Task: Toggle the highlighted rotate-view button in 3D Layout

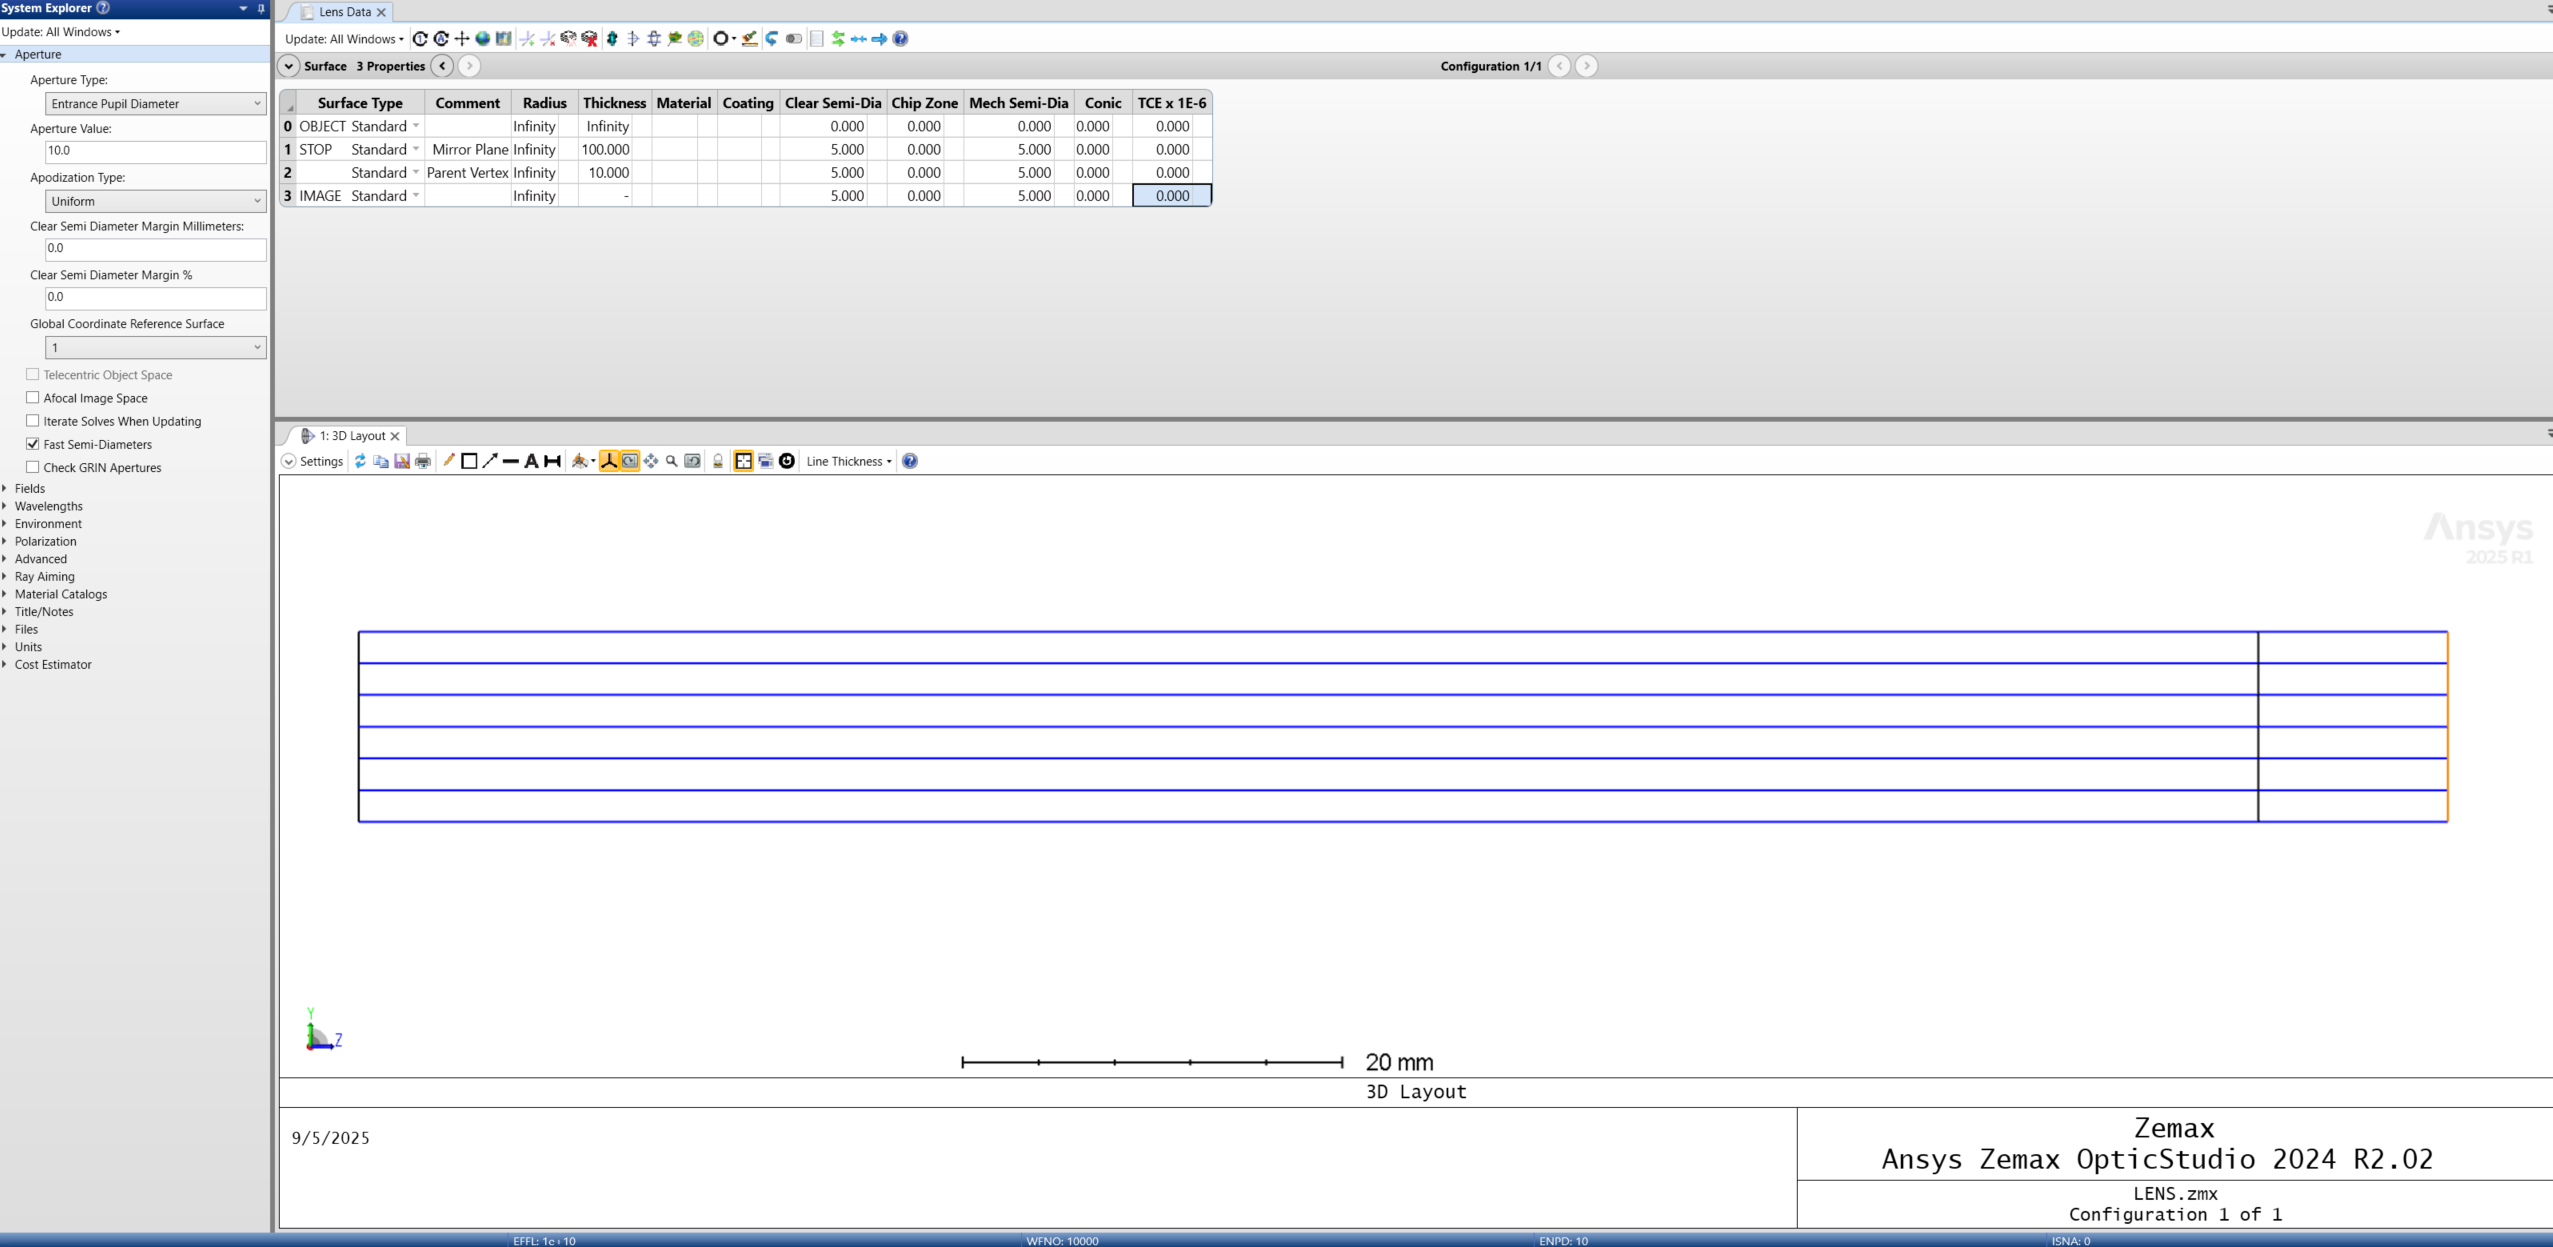Action: point(630,461)
